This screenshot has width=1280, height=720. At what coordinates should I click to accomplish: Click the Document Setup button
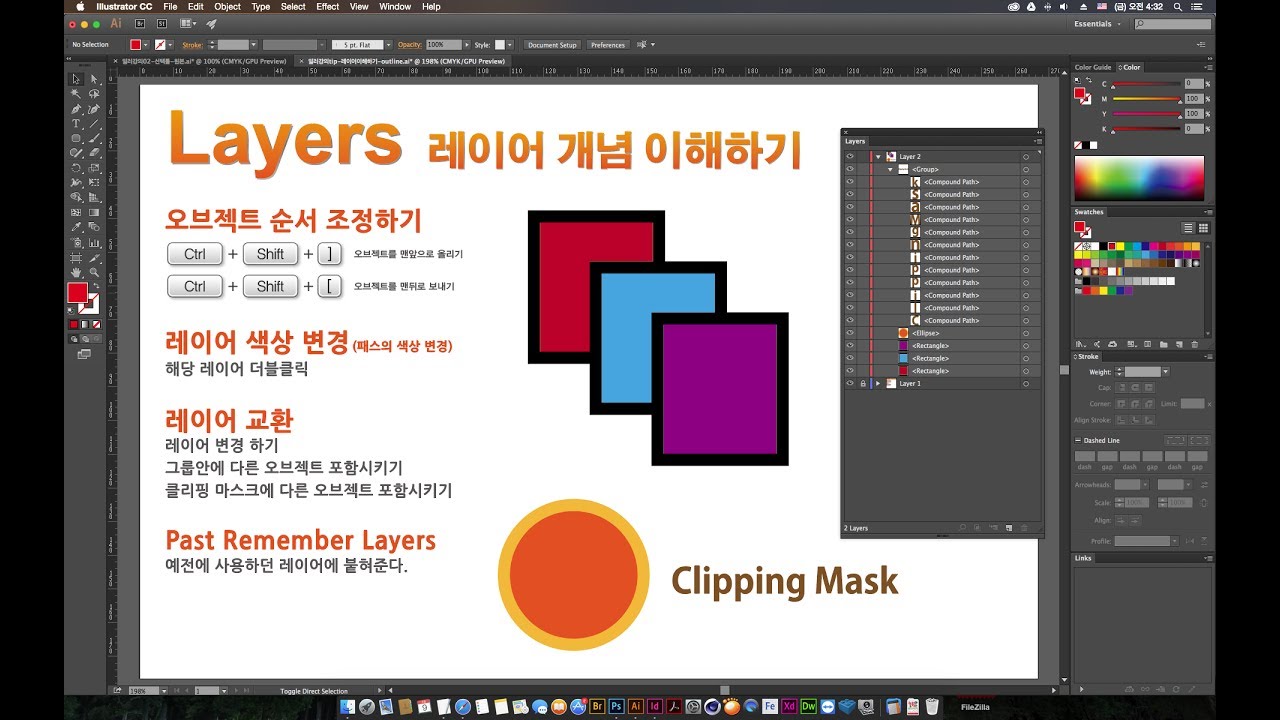552,45
